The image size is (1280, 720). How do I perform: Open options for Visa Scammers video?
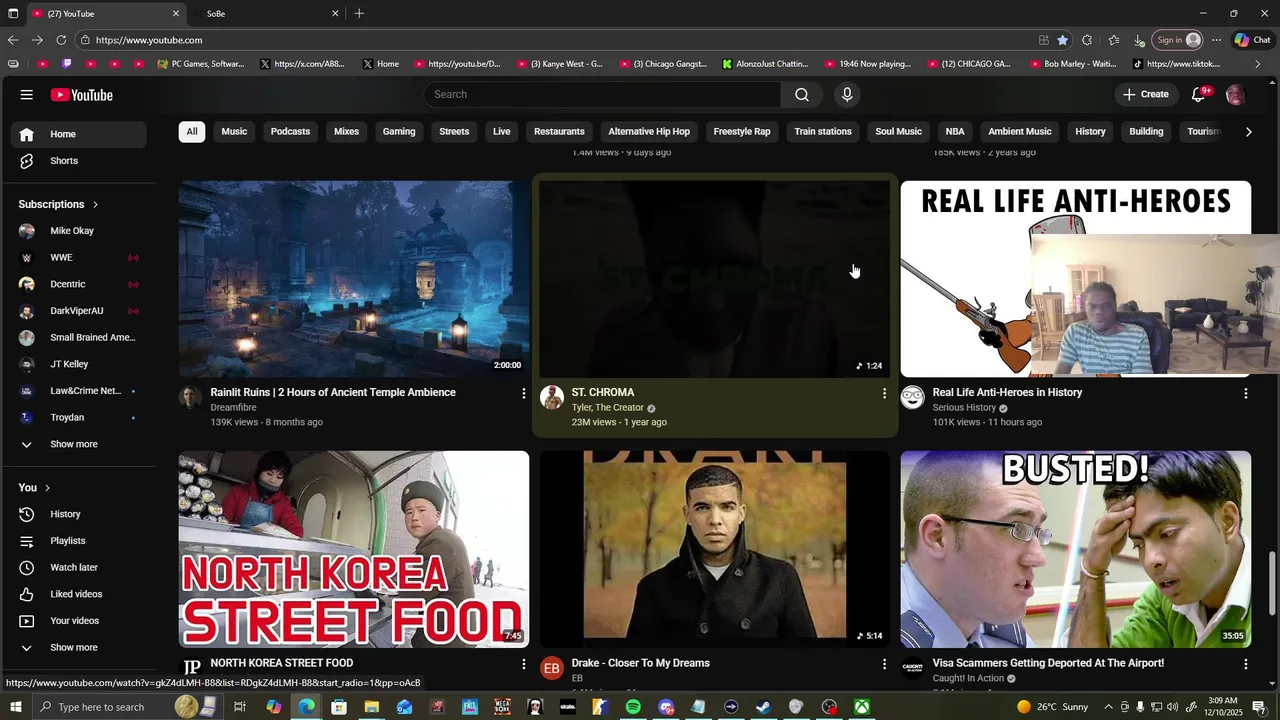(x=1245, y=664)
